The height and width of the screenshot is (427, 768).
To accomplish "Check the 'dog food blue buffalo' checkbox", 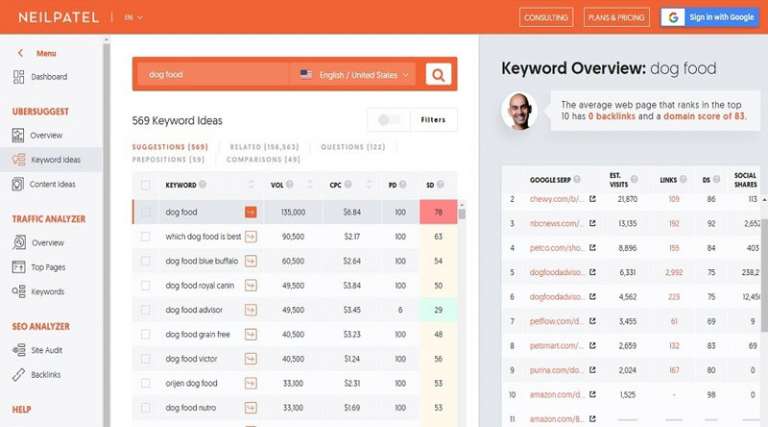I will [x=145, y=261].
